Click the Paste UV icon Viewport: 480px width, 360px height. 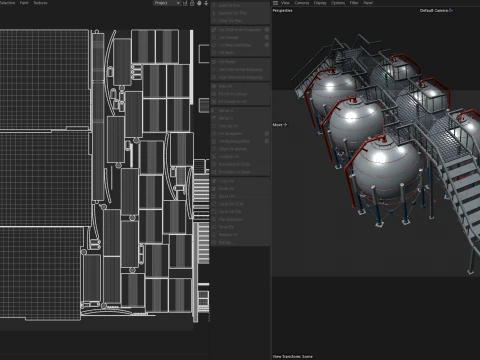[x=214, y=188]
